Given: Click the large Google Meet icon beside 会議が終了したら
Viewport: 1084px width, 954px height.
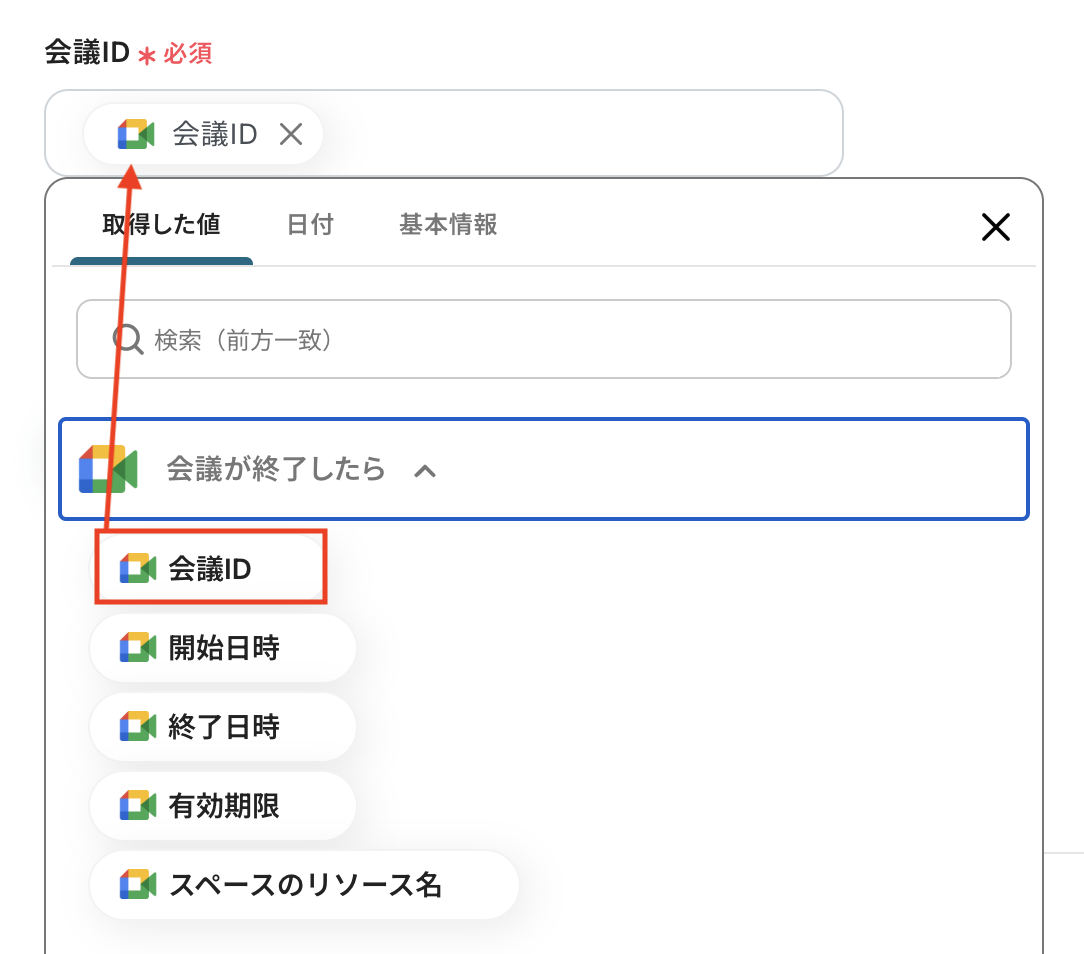Looking at the screenshot, I should point(108,469).
